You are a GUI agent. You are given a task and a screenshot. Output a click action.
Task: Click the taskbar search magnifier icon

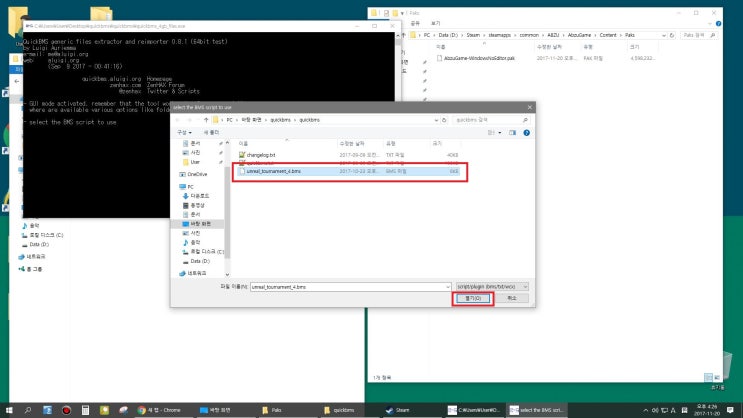pyautogui.click(x=28, y=409)
